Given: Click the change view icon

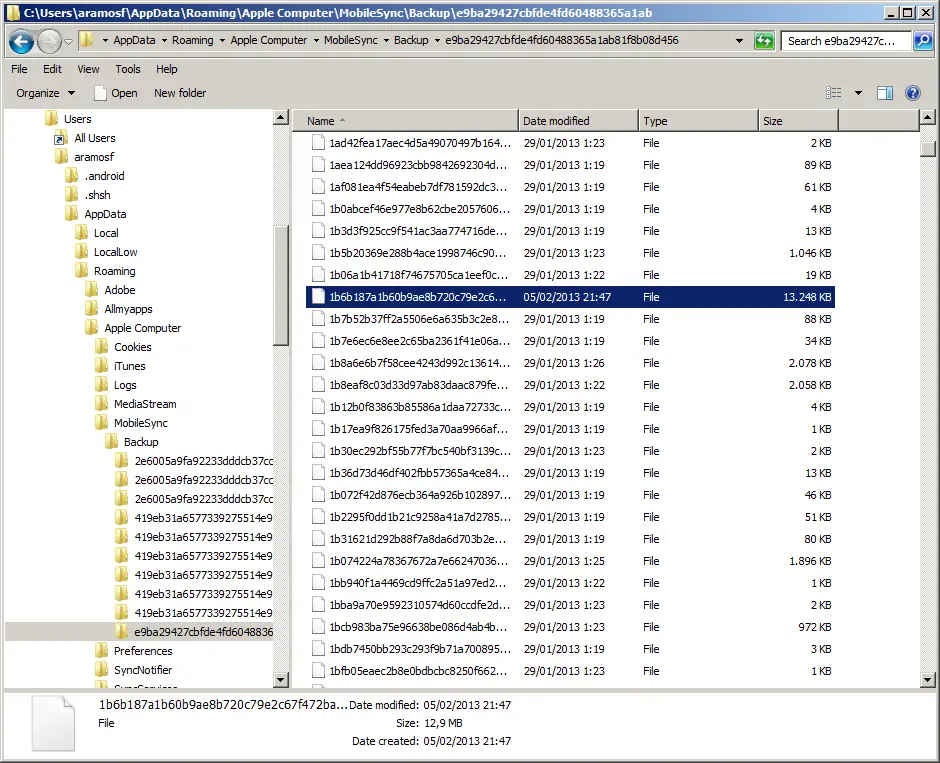Looking at the screenshot, I should point(833,93).
